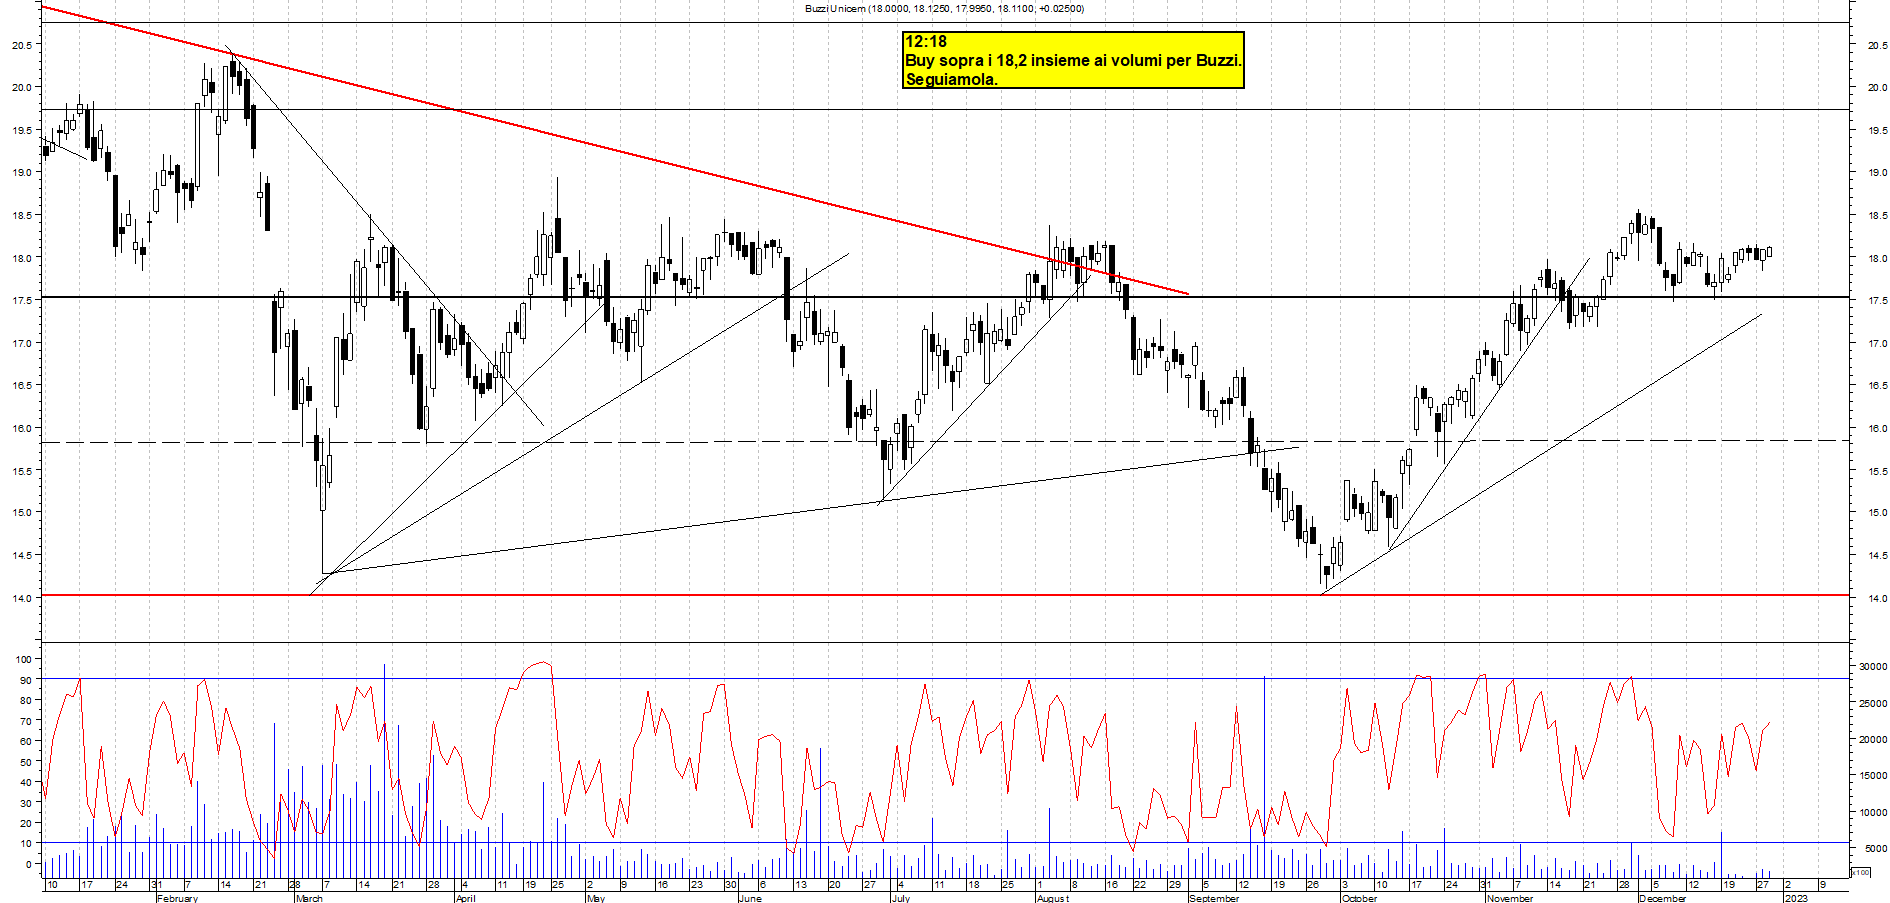The height and width of the screenshot is (903, 1890).
Task: Click the 'April' month label
Action: click(x=465, y=898)
